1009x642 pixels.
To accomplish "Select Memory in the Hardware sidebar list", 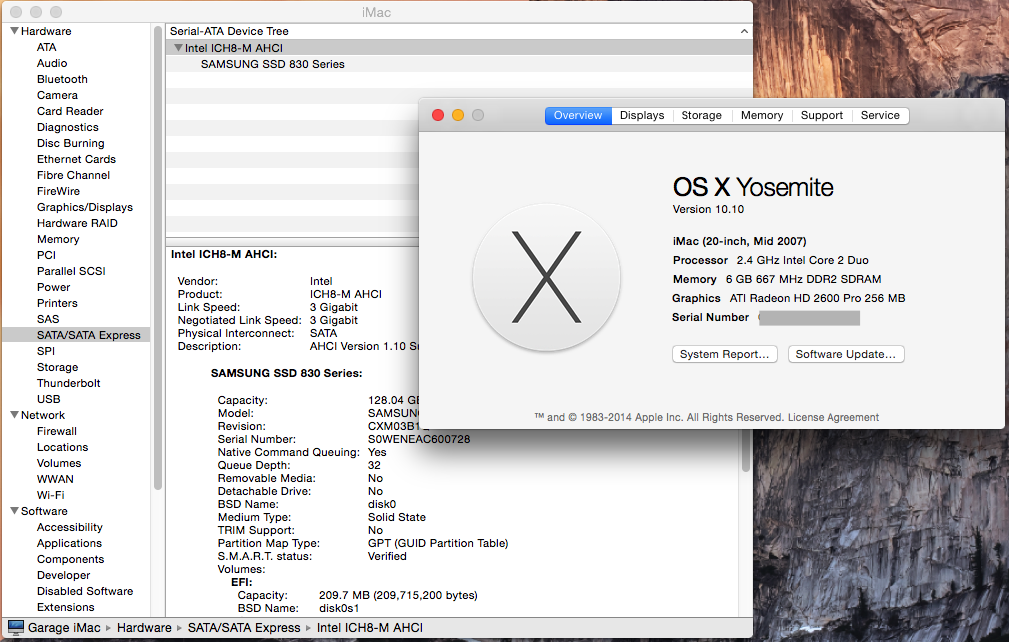I will [x=58, y=239].
